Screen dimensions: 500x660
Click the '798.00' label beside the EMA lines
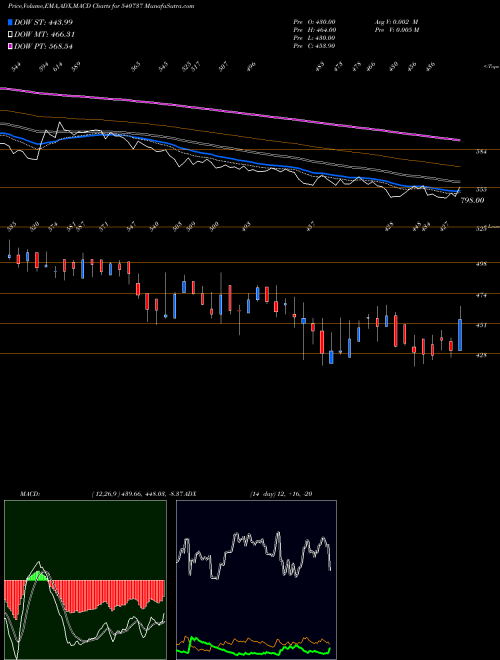tap(472, 200)
